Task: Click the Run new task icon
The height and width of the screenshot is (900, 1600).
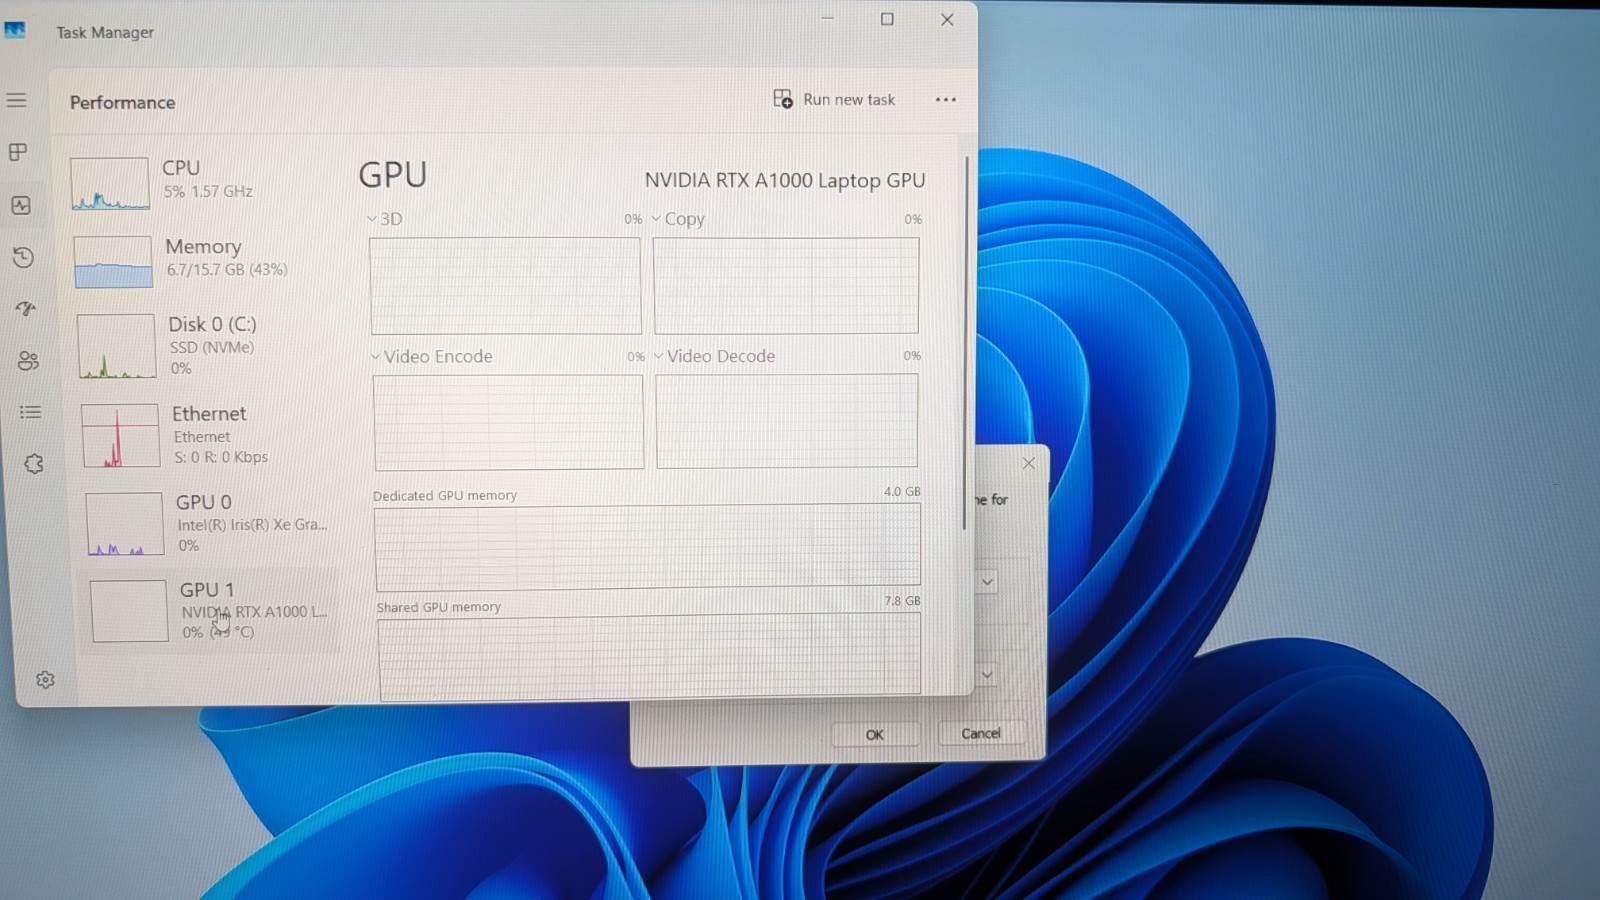Action: click(783, 99)
